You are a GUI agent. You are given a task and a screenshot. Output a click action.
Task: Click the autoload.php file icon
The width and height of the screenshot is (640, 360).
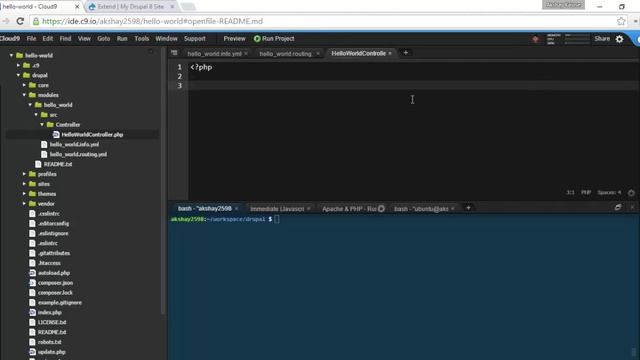[32, 273]
